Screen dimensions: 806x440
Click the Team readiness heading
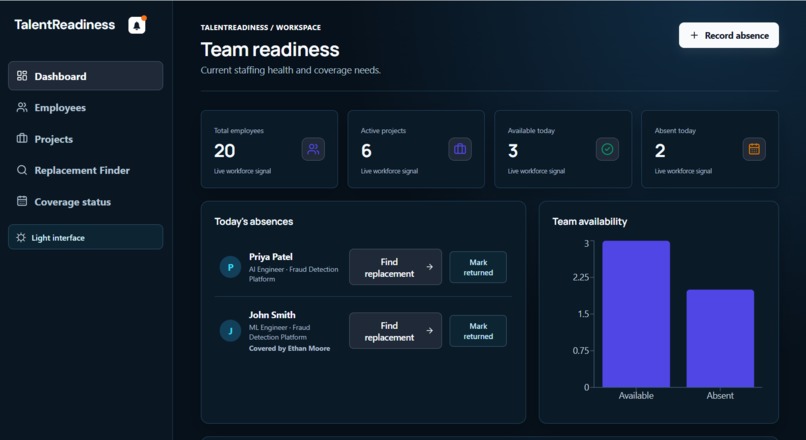click(270, 49)
